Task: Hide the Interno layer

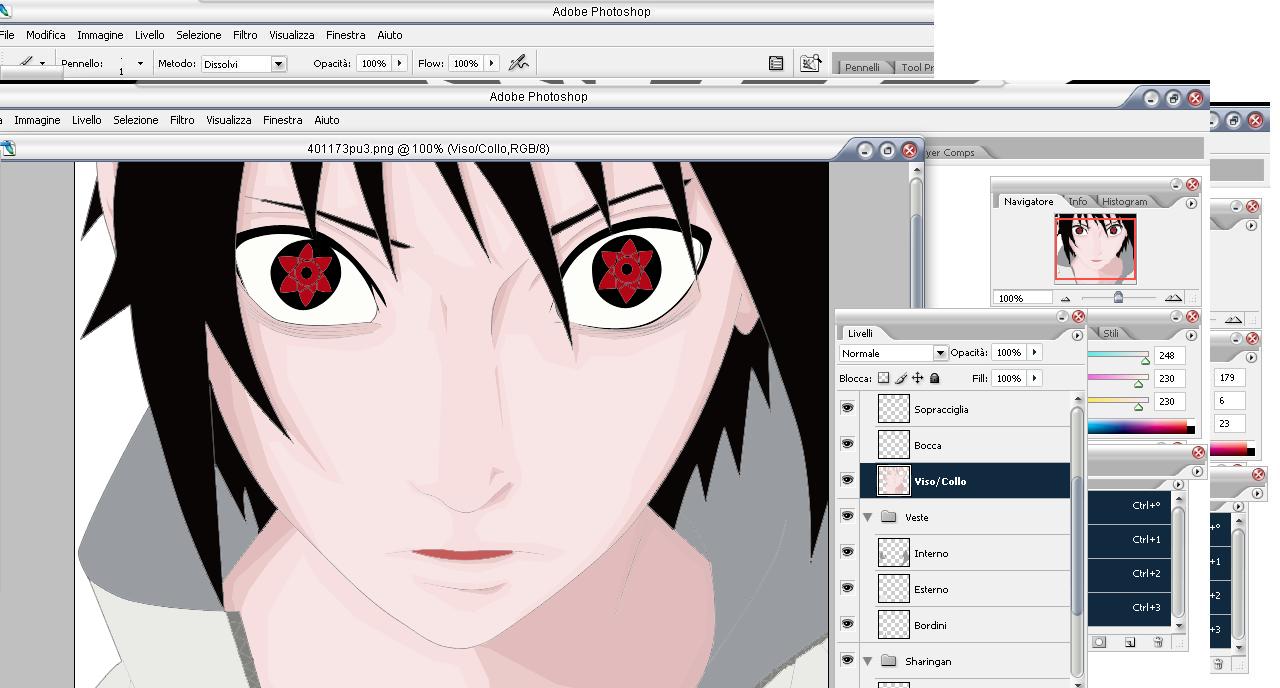Action: pos(847,552)
